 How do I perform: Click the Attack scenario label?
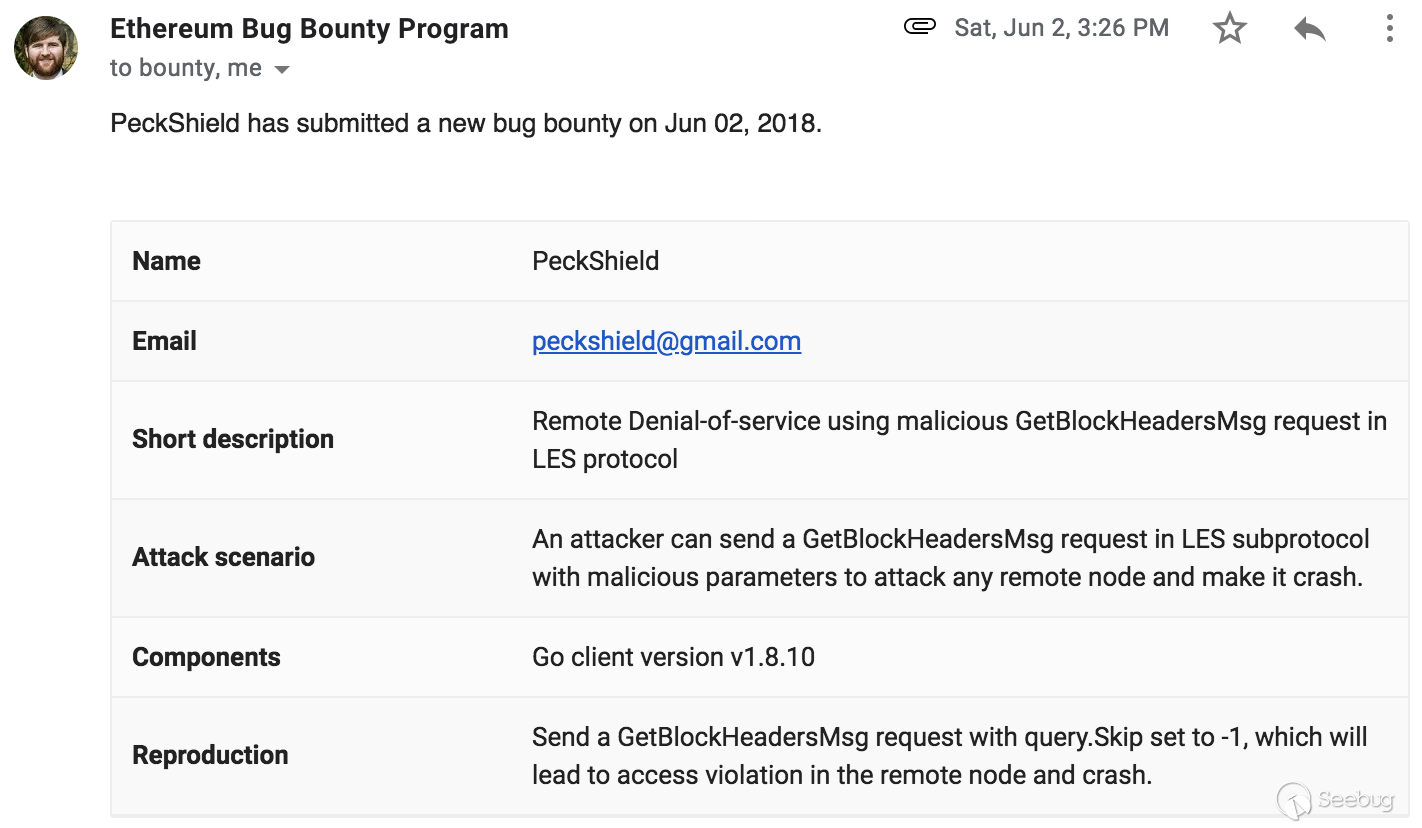point(223,557)
